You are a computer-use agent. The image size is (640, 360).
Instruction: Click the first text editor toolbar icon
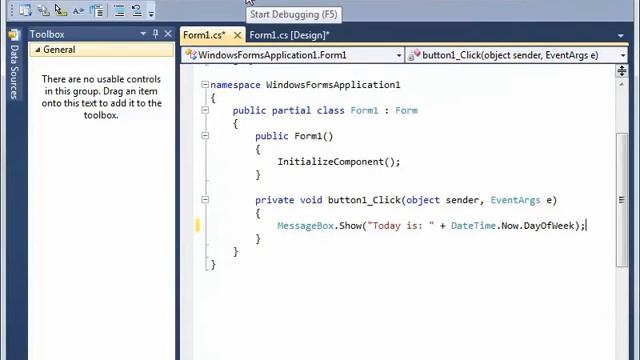point(25,10)
